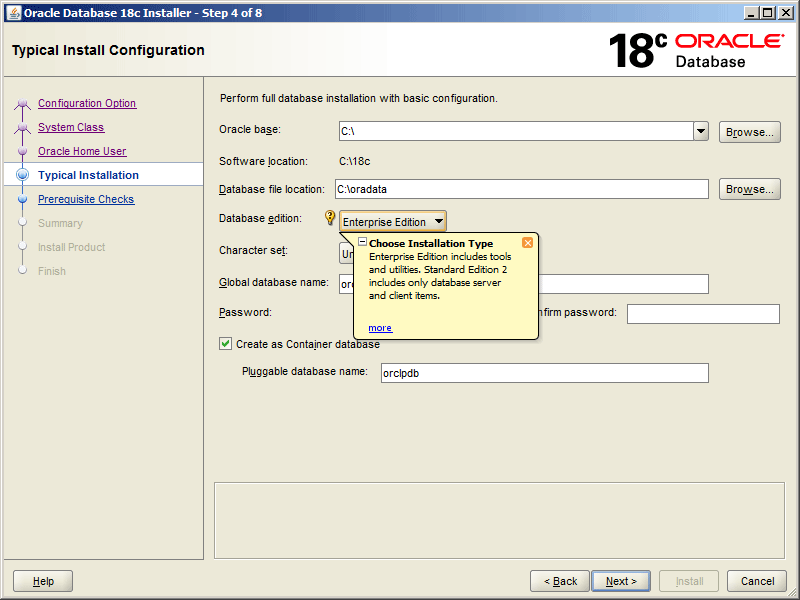Uncheck Create as Container database
The width and height of the screenshot is (800, 600).
click(226, 344)
